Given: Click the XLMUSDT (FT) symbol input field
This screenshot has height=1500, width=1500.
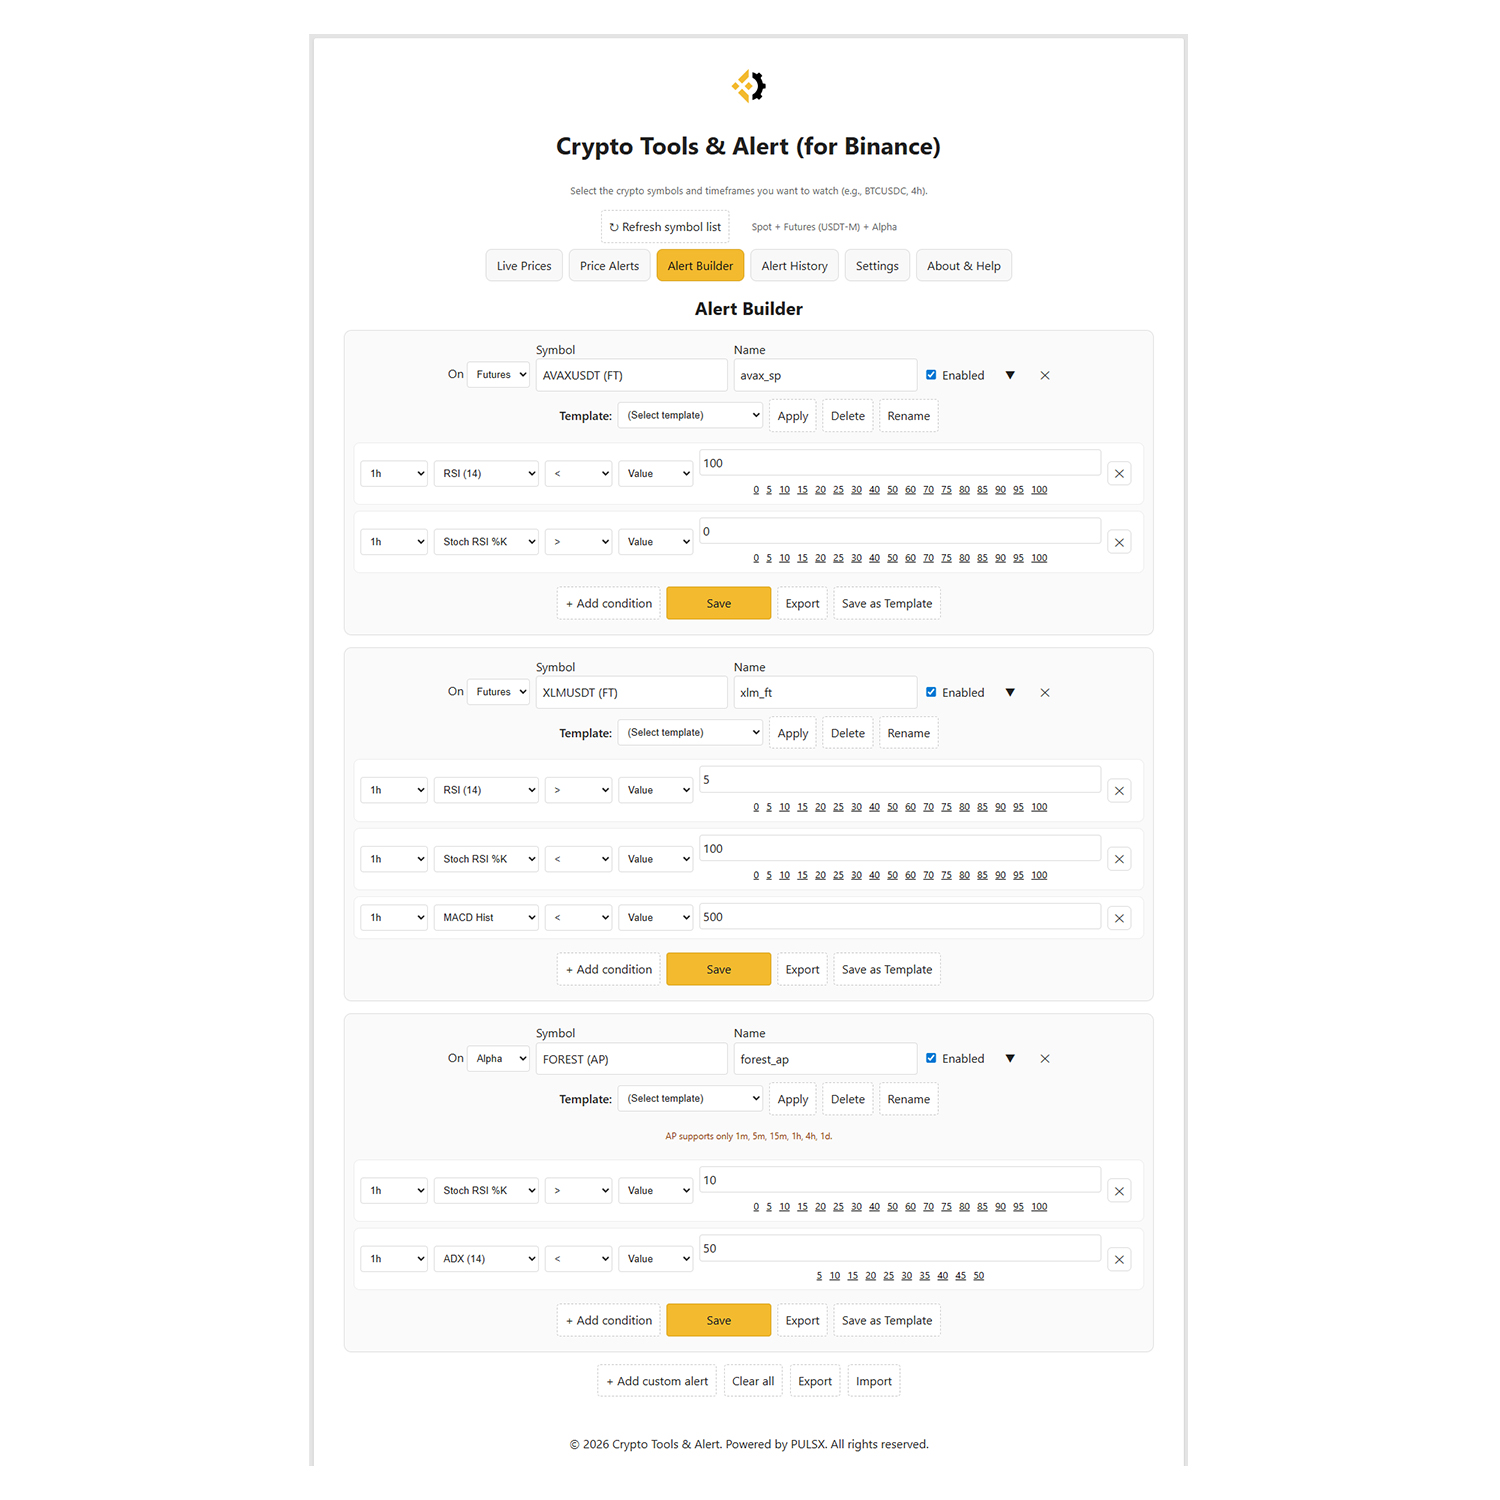Looking at the screenshot, I should click(631, 693).
